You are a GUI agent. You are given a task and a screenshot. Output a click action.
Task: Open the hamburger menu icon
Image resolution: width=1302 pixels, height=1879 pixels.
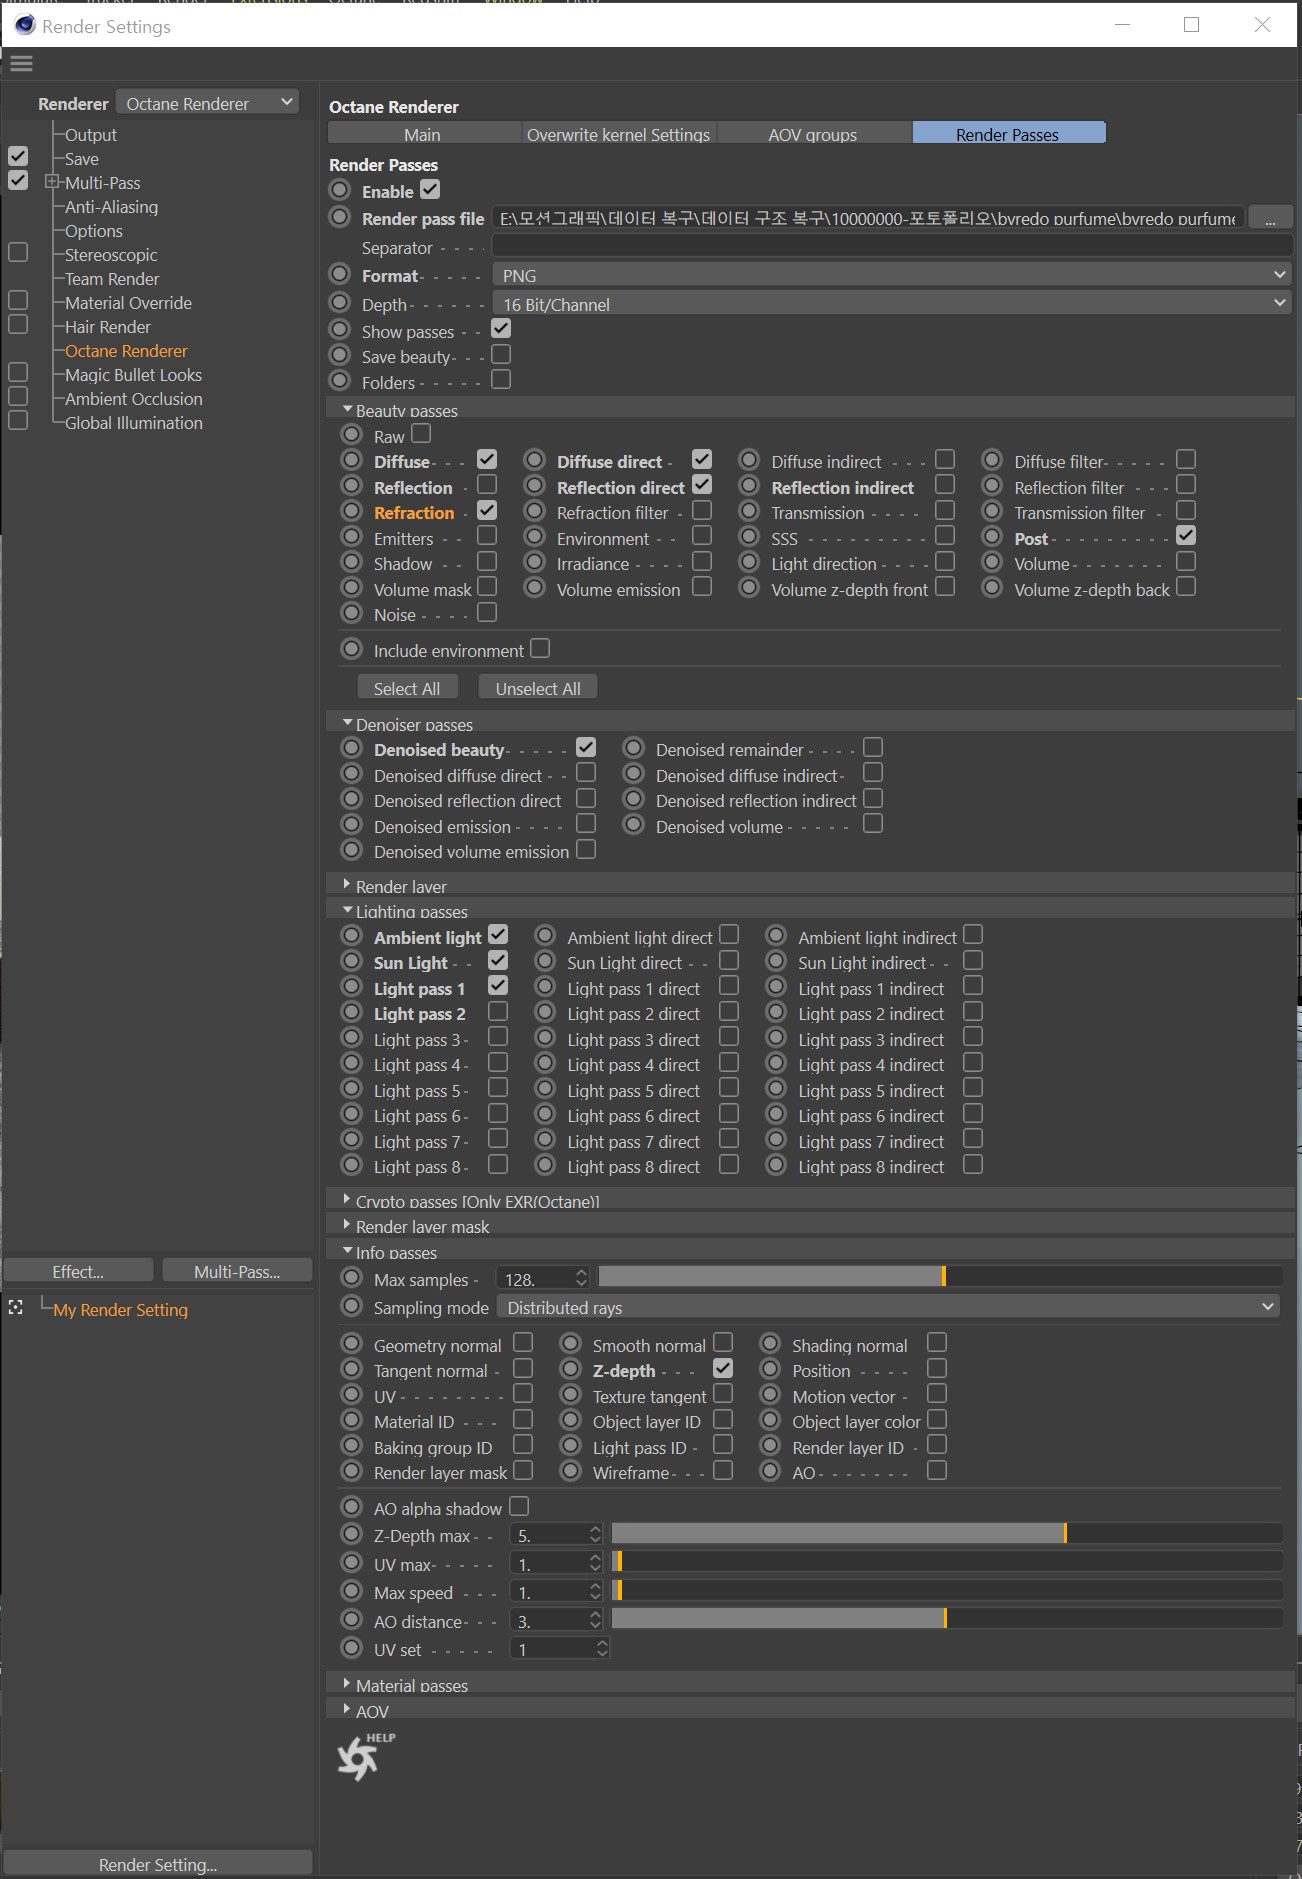point(21,64)
